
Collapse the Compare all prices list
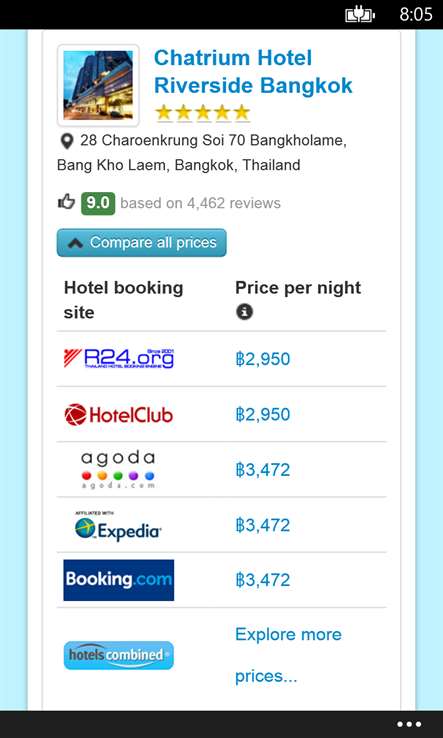tap(142, 243)
